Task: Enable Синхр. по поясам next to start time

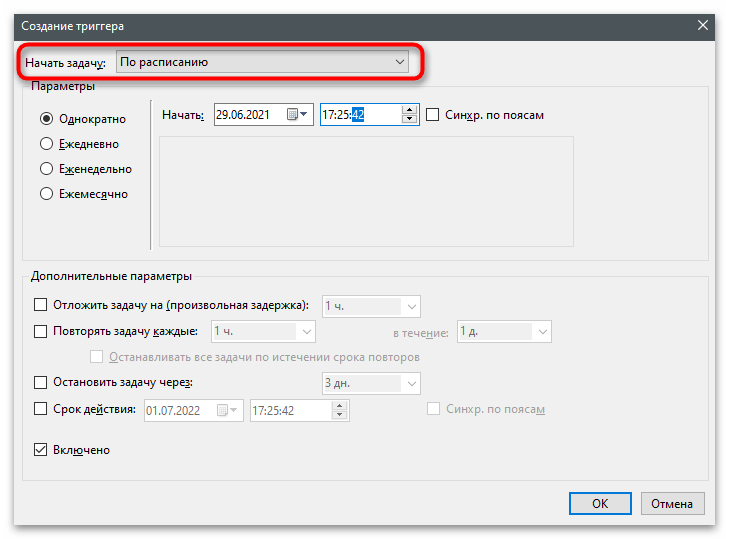Action: tap(432, 114)
